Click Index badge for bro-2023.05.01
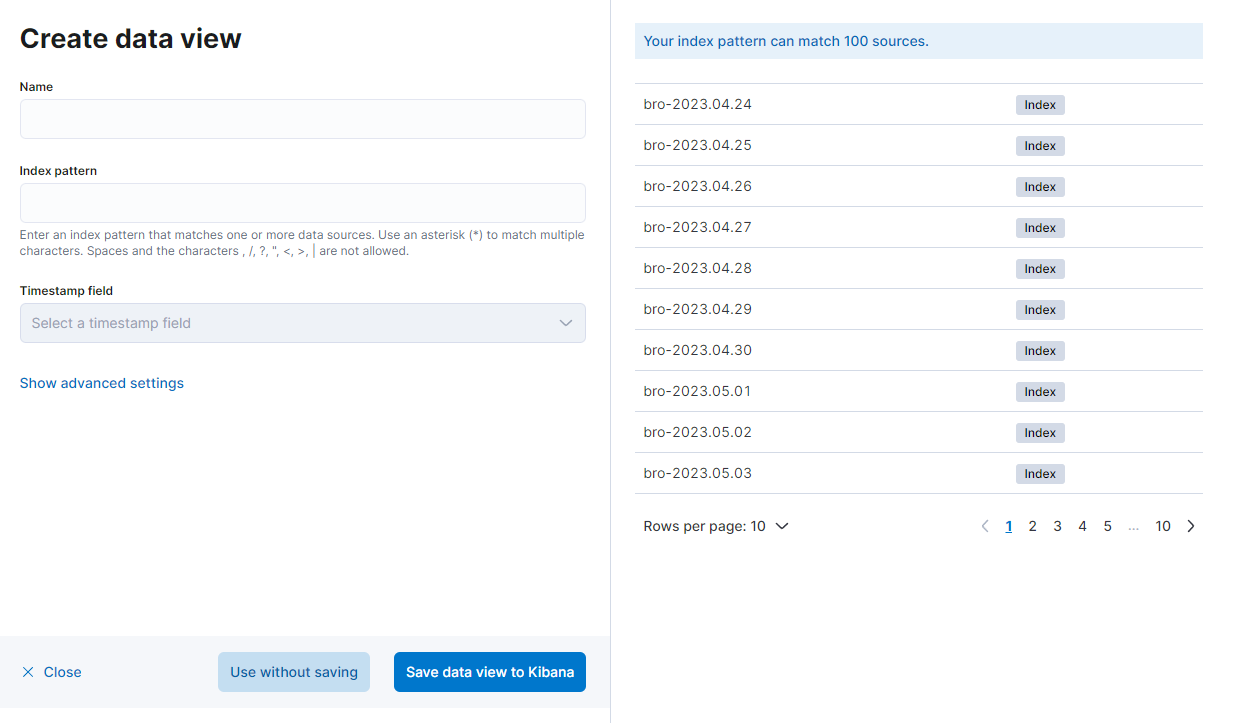Image resolution: width=1252 pixels, height=723 pixels. point(1040,392)
